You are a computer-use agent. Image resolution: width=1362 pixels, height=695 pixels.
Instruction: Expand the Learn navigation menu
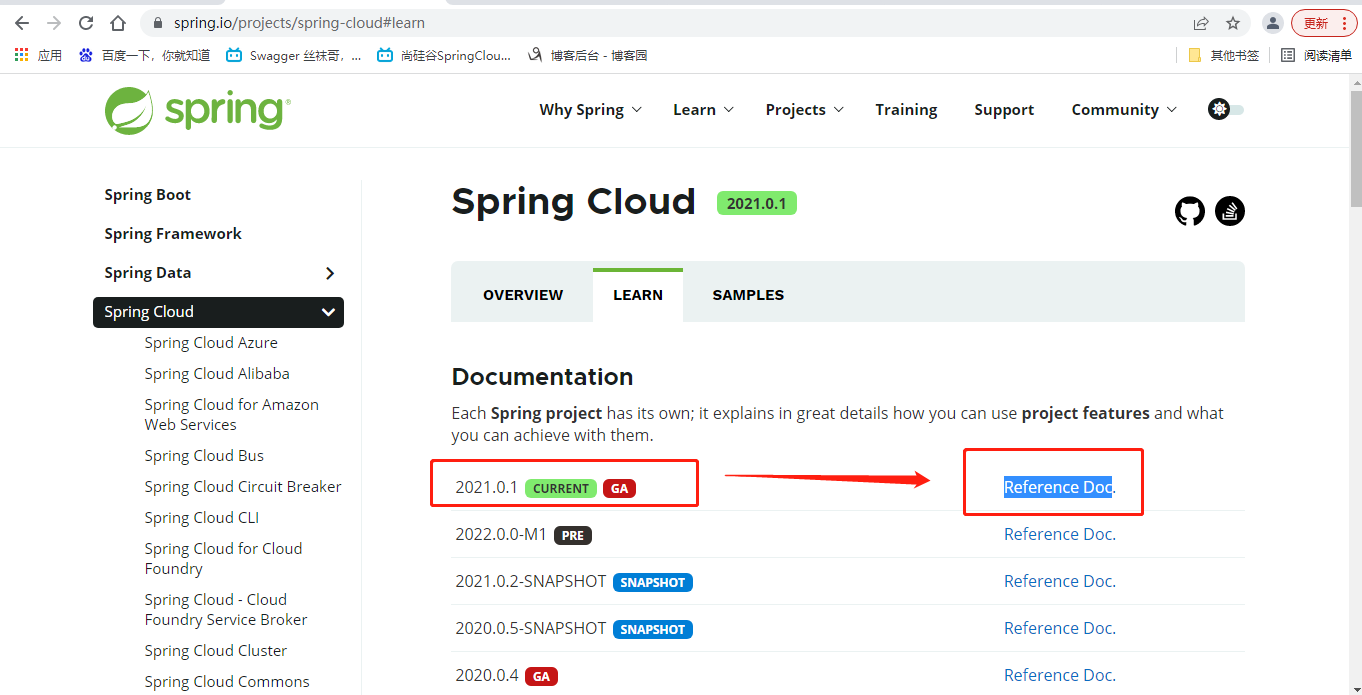(x=704, y=110)
